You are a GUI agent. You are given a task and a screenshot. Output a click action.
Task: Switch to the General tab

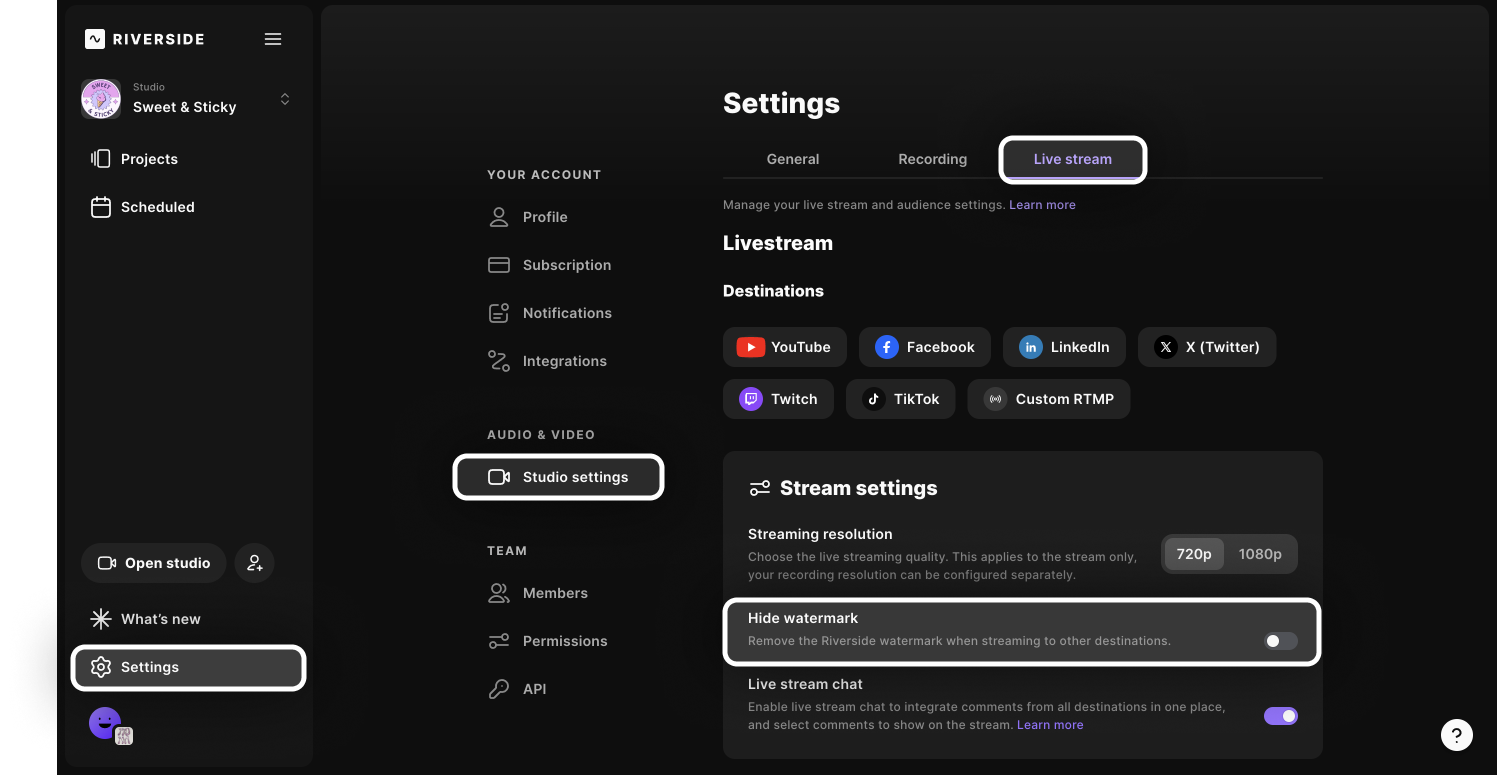click(793, 159)
